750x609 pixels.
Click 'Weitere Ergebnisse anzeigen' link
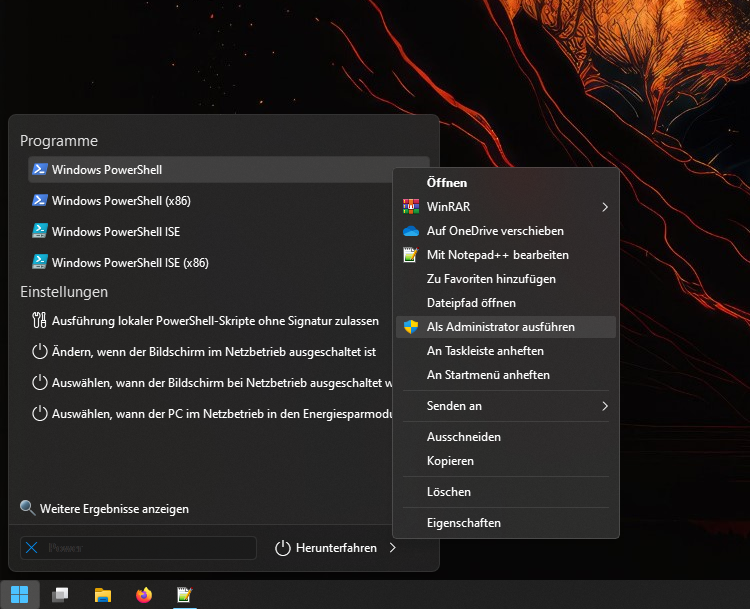point(114,509)
